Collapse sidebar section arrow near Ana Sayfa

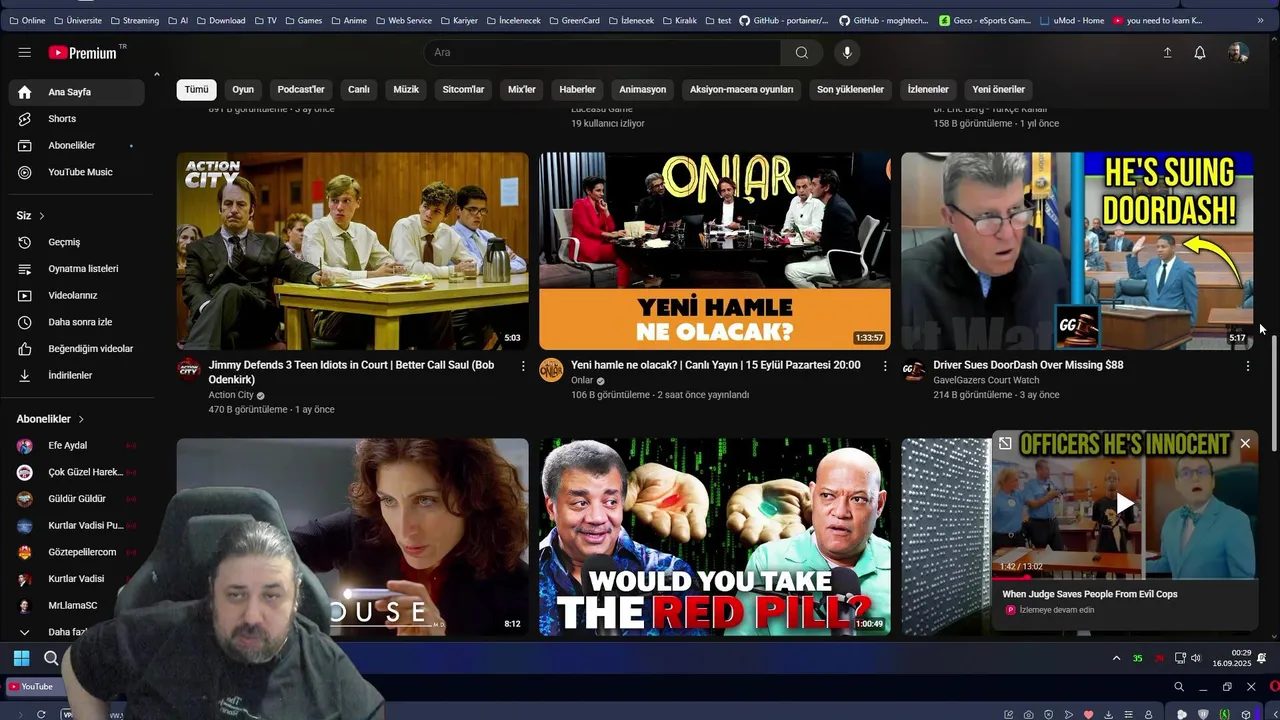156,74
